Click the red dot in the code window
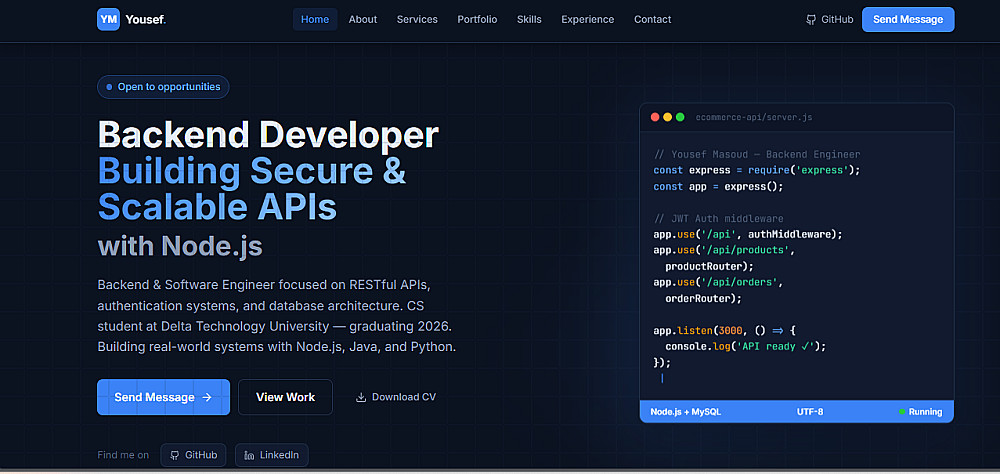Viewport: 1000px width, 474px height. (655, 117)
